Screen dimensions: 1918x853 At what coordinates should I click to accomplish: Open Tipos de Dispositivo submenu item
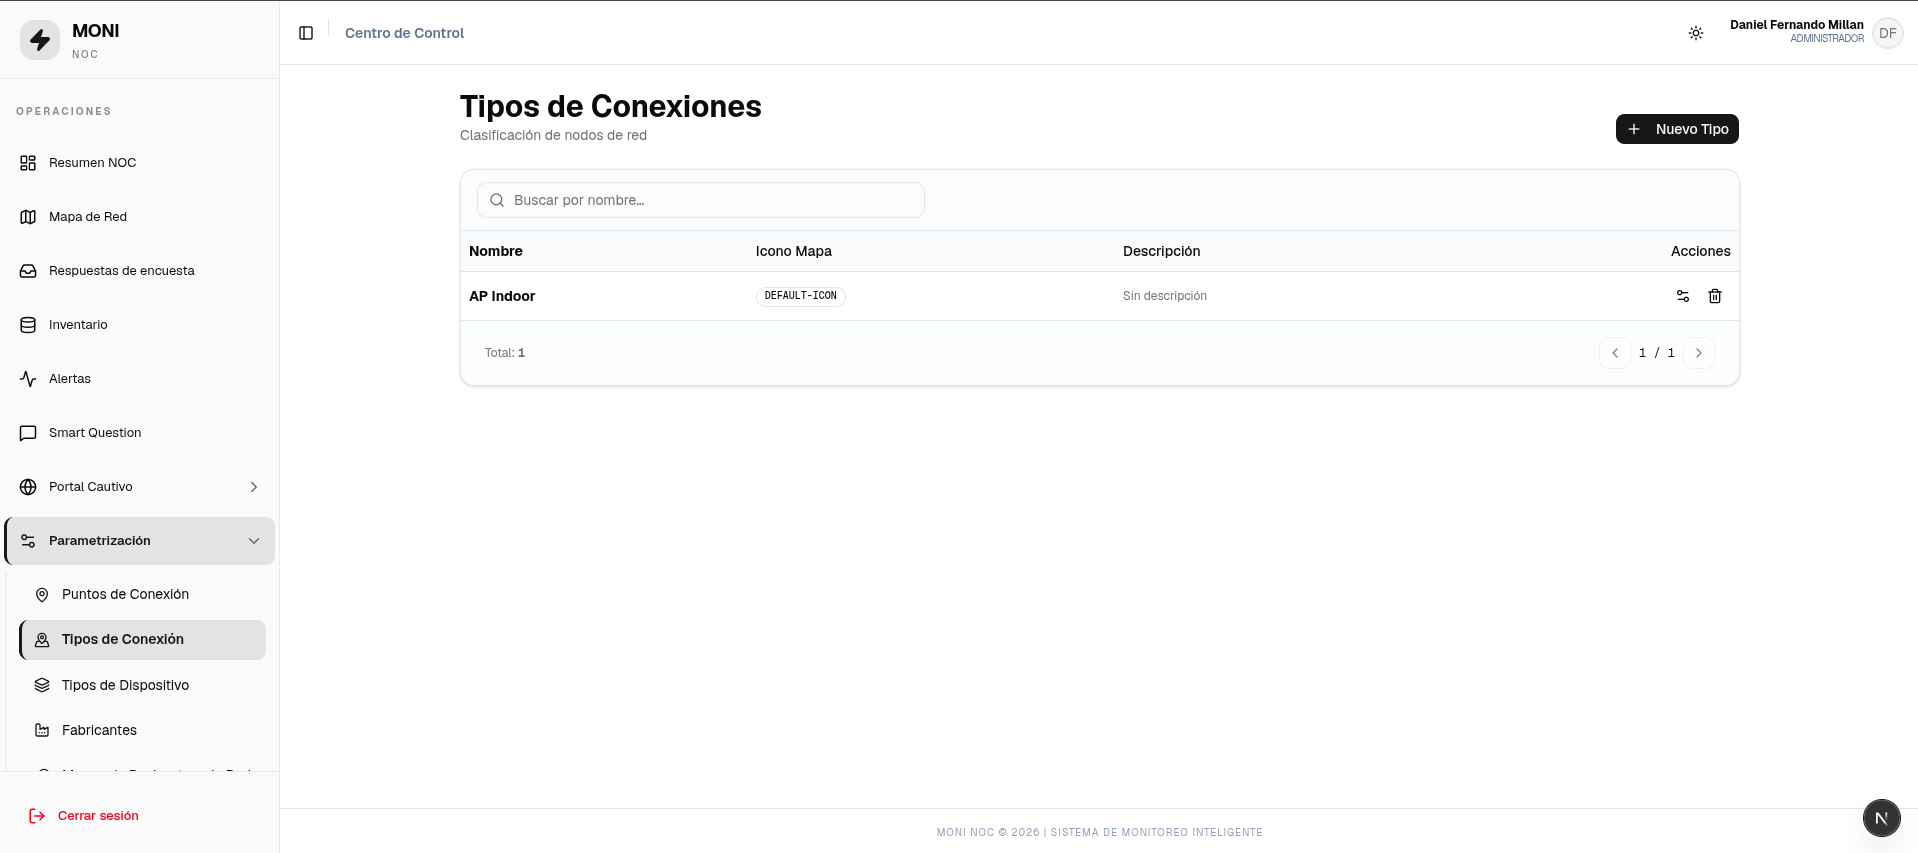pyautogui.click(x=143, y=685)
